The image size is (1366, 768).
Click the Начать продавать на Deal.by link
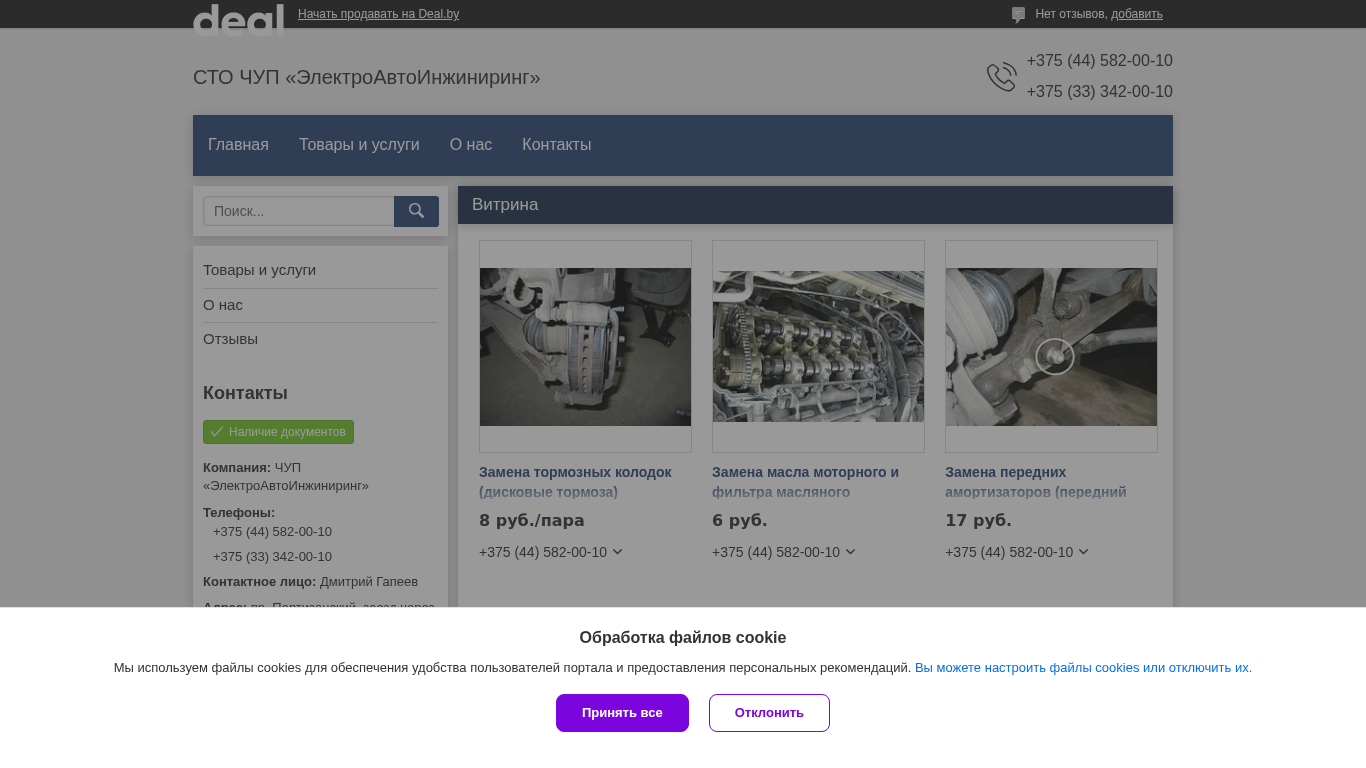pyautogui.click(x=378, y=14)
